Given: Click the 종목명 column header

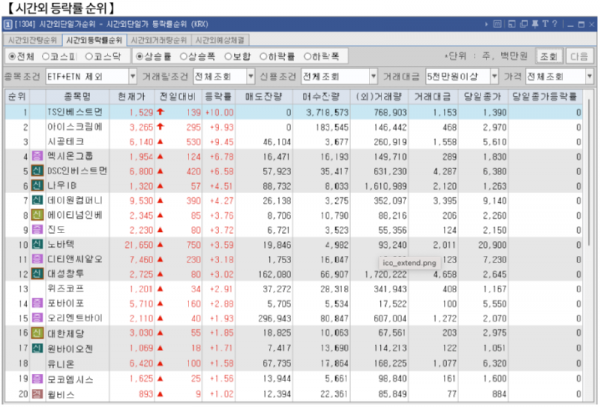Looking at the screenshot, I should point(77,96).
